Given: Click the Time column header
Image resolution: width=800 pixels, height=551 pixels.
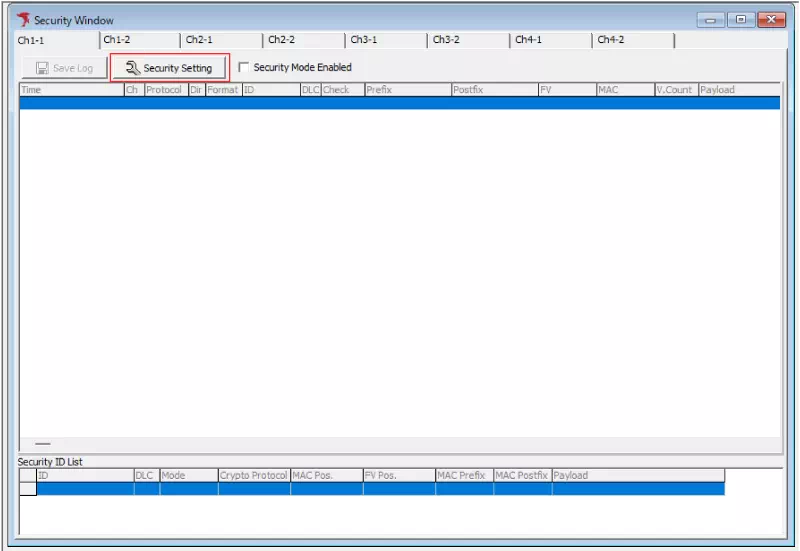Looking at the screenshot, I should click(72, 90).
